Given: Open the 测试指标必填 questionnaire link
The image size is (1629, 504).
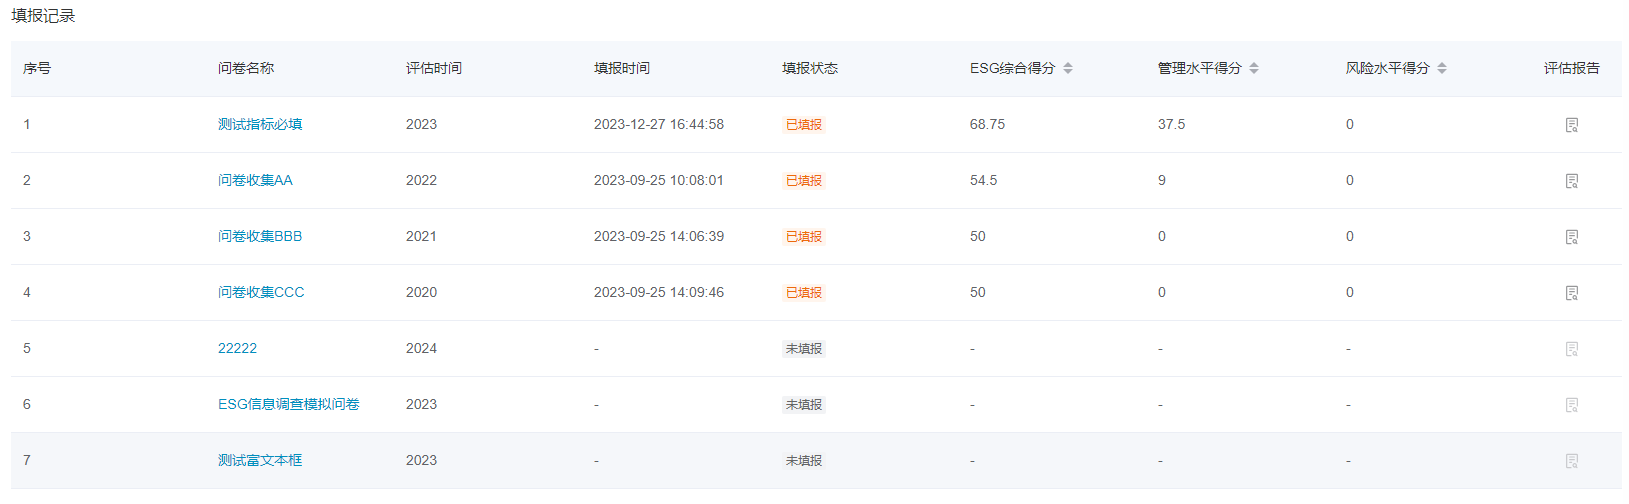Looking at the screenshot, I should coord(260,124).
